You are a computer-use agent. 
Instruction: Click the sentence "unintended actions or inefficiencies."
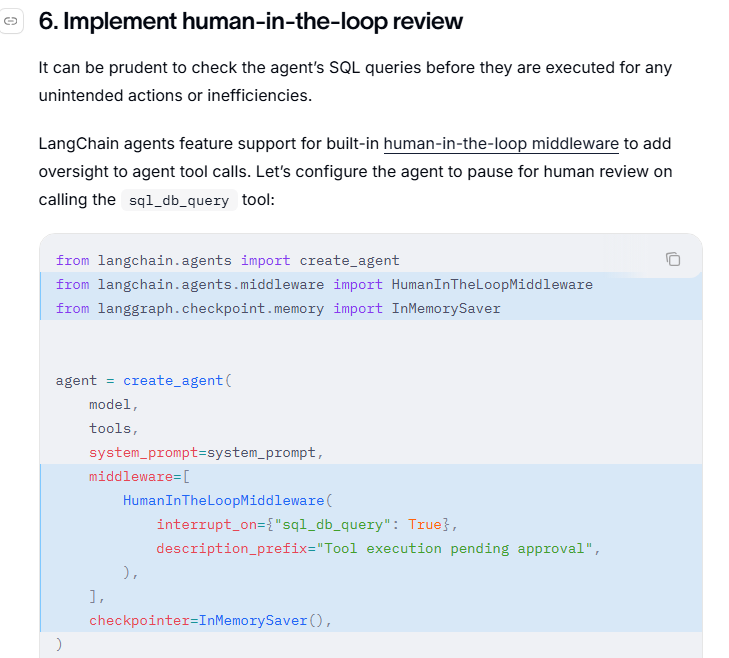click(x=175, y=95)
